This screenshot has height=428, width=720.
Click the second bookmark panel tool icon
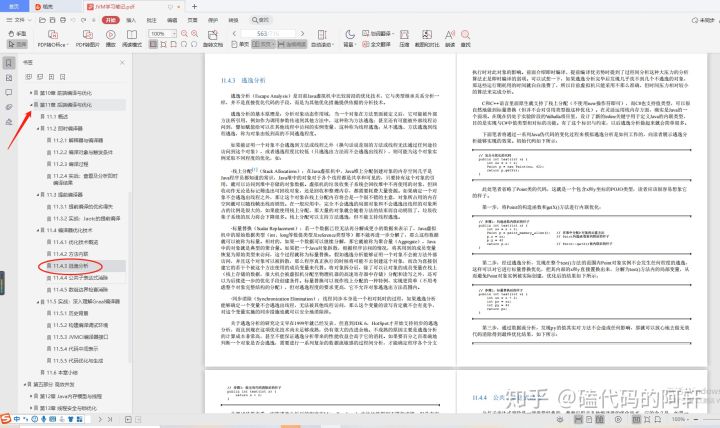(x=40, y=77)
